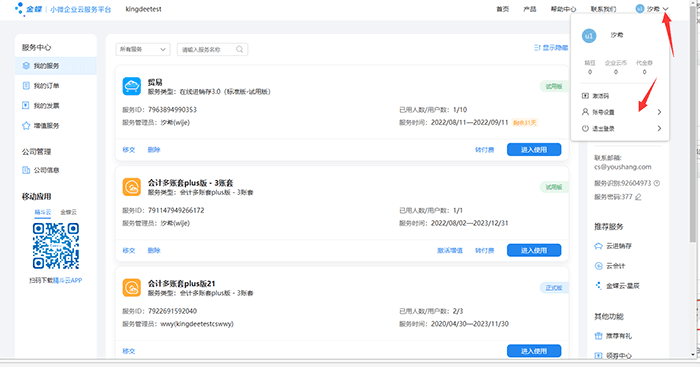Click the 剩余31天 remaining days badge

pyautogui.click(x=525, y=123)
